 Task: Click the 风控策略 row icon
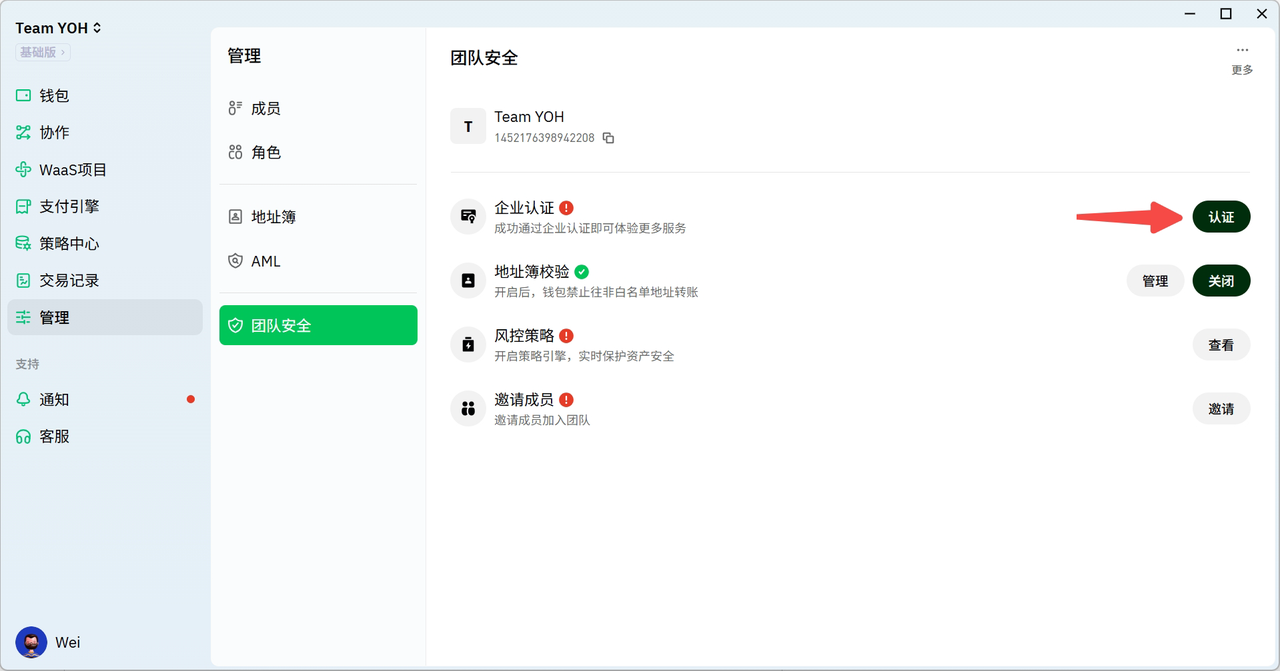468,345
